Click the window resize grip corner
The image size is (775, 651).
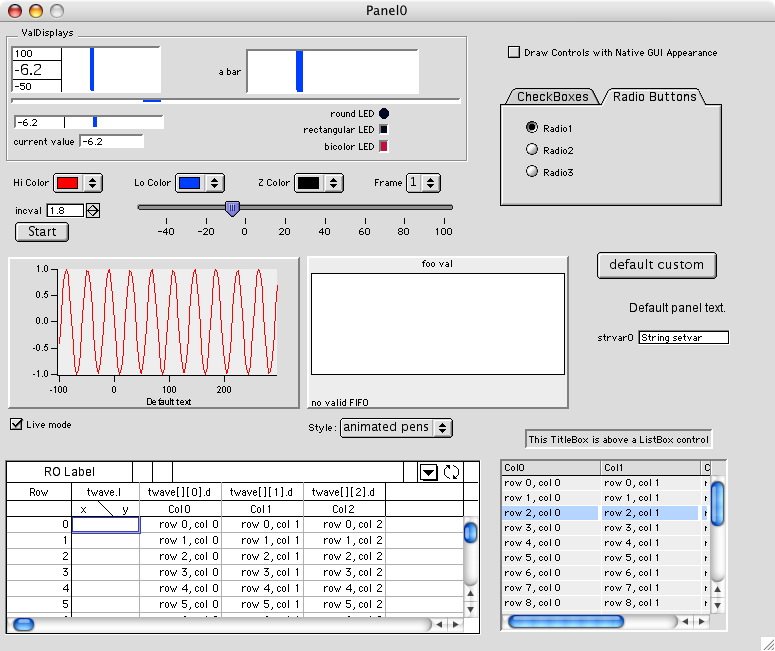768,644
